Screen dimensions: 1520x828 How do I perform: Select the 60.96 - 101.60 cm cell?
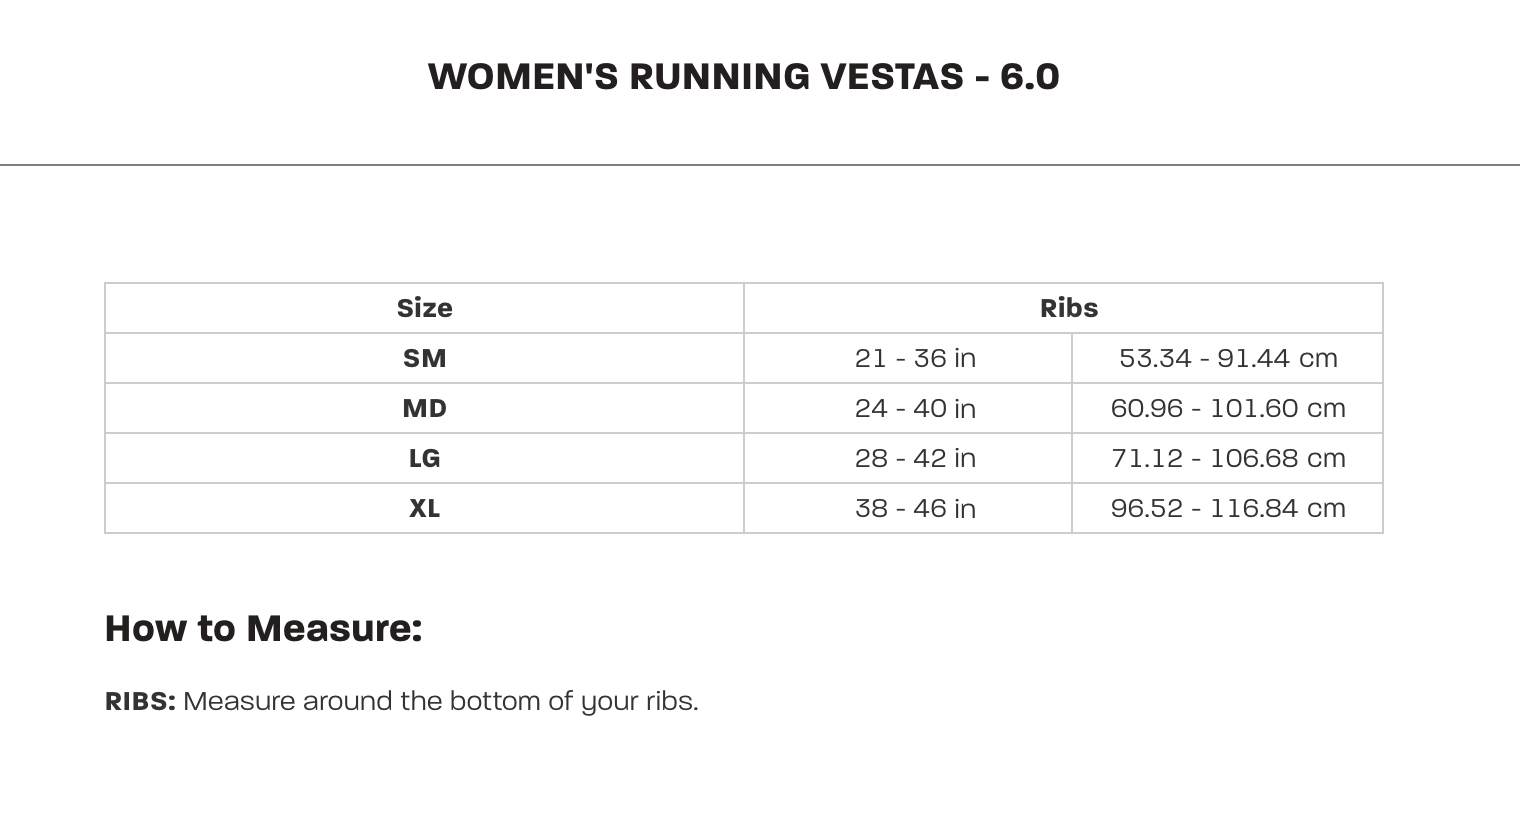point(1227,408)
